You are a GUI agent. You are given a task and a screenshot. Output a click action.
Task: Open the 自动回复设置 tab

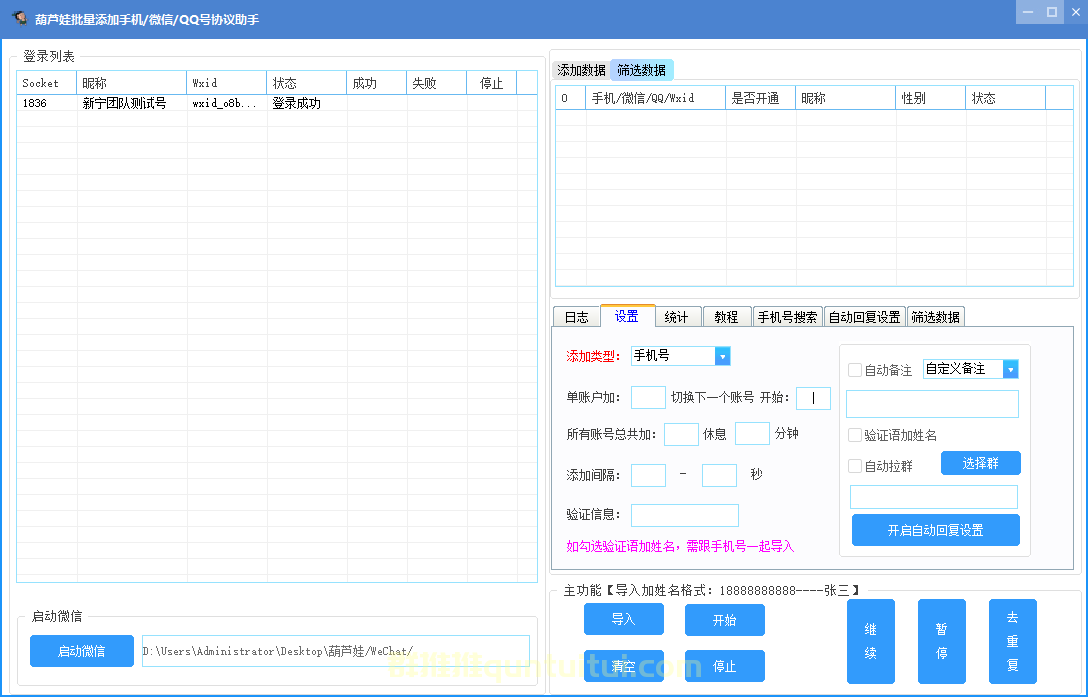[865, 317]
